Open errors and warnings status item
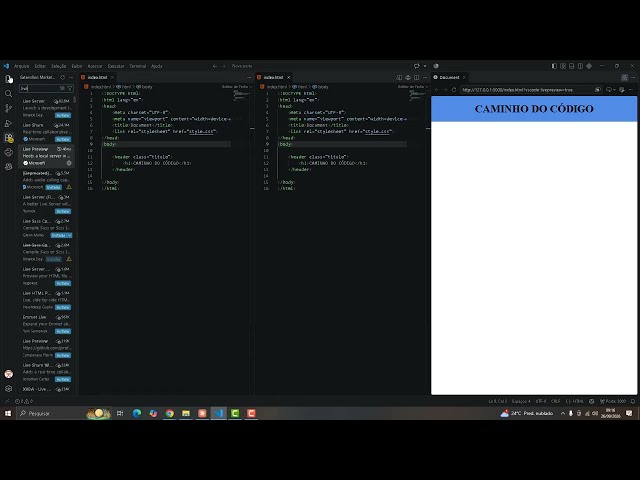 tap(24, 401)
